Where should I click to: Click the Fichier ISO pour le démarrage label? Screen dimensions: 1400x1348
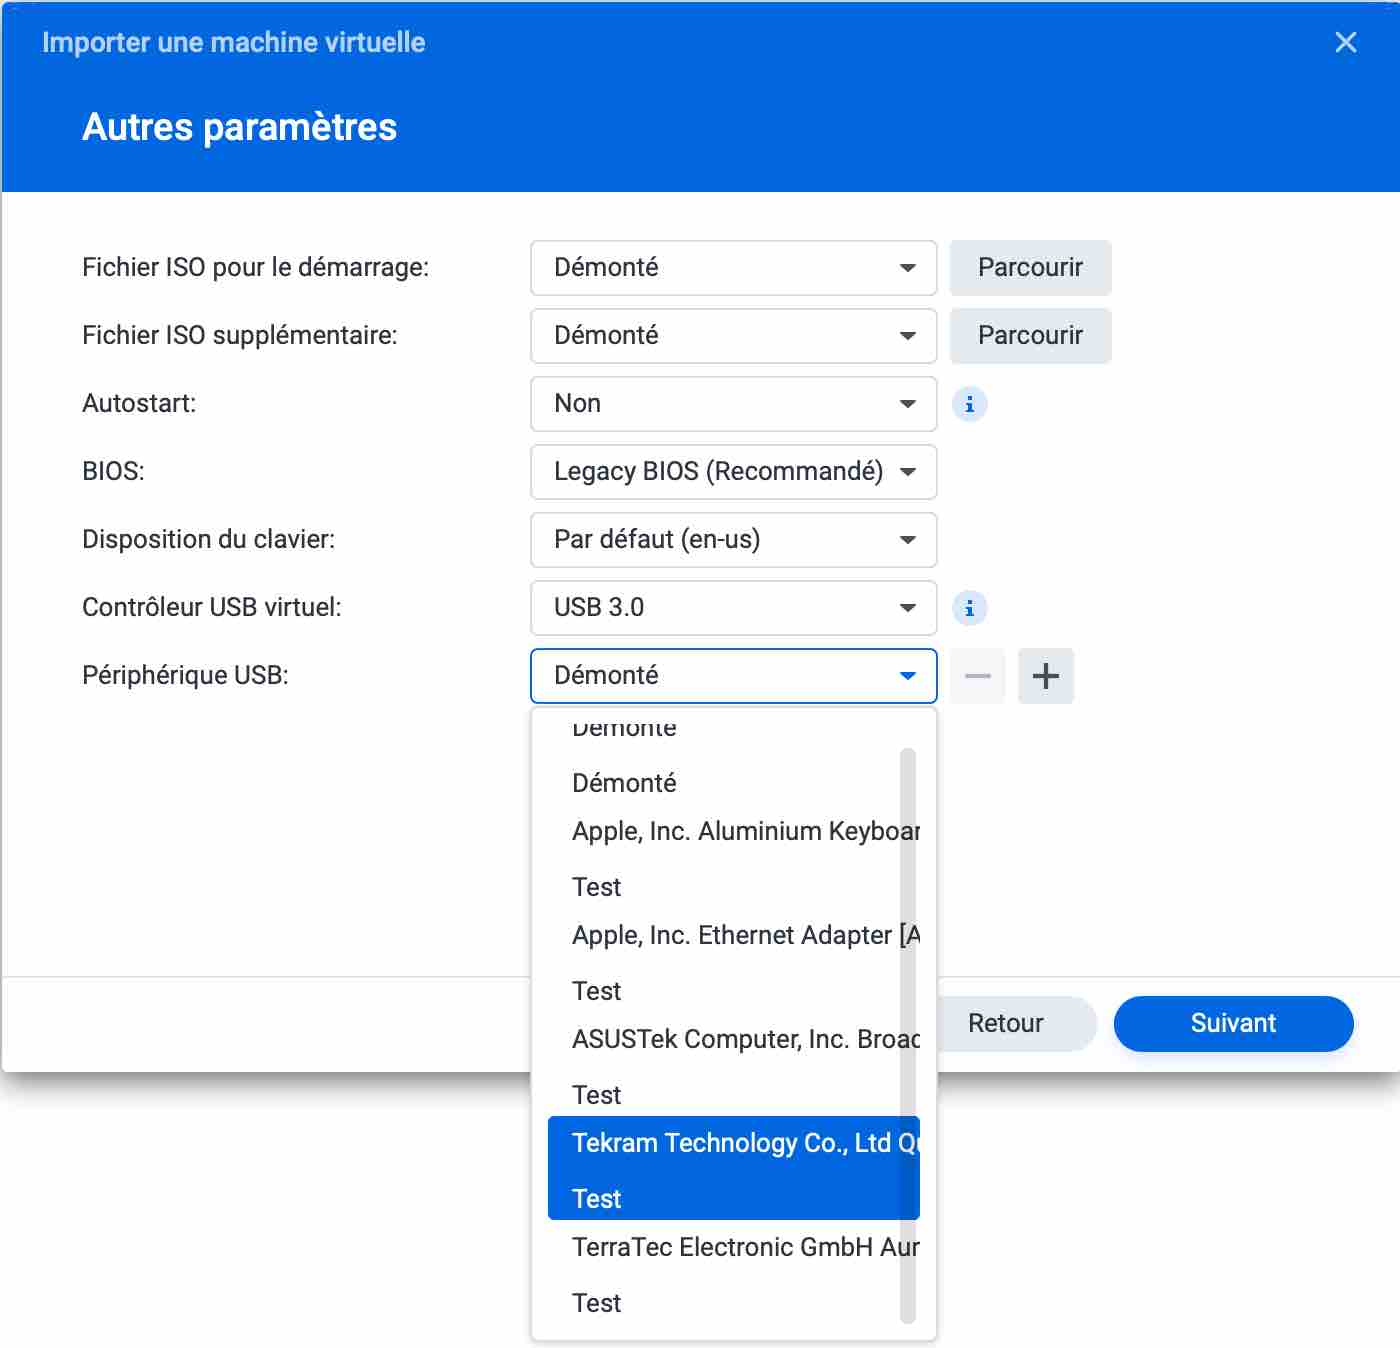(x=256, y=267)
